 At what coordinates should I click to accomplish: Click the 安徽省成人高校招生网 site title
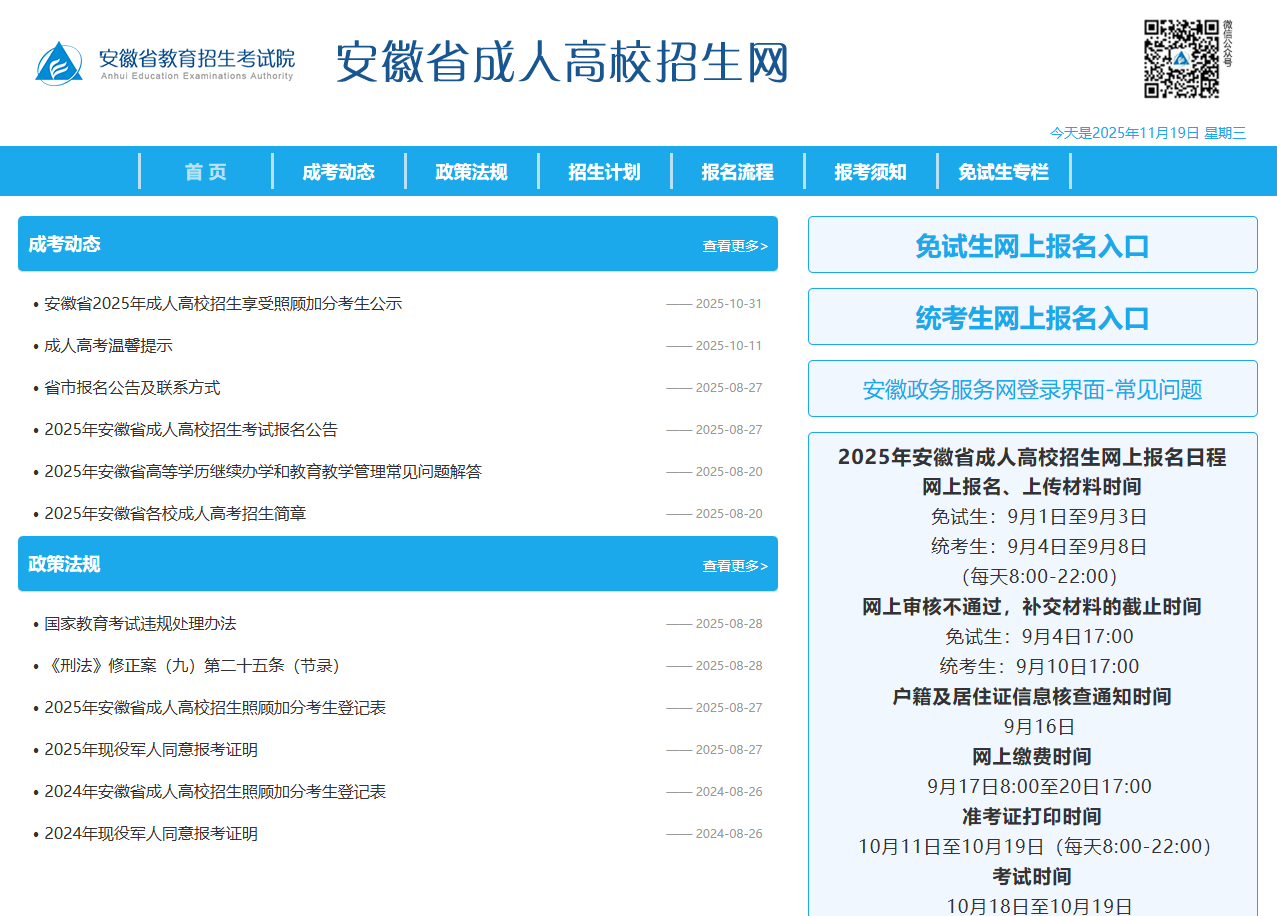[561, 62]
